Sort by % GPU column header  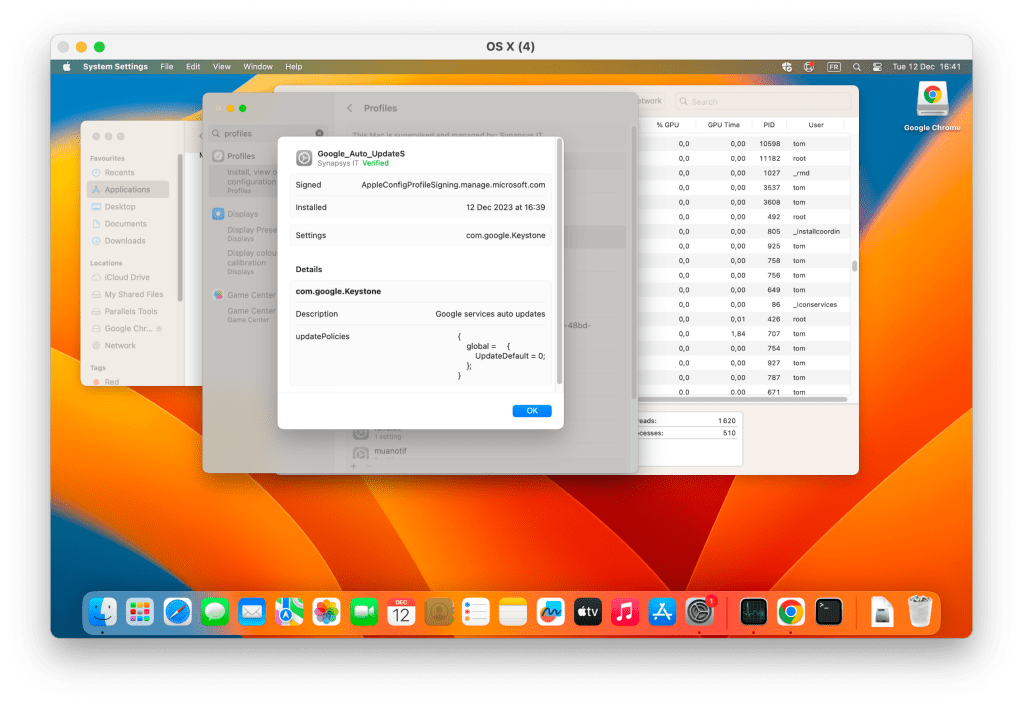(x=667, y=125)
